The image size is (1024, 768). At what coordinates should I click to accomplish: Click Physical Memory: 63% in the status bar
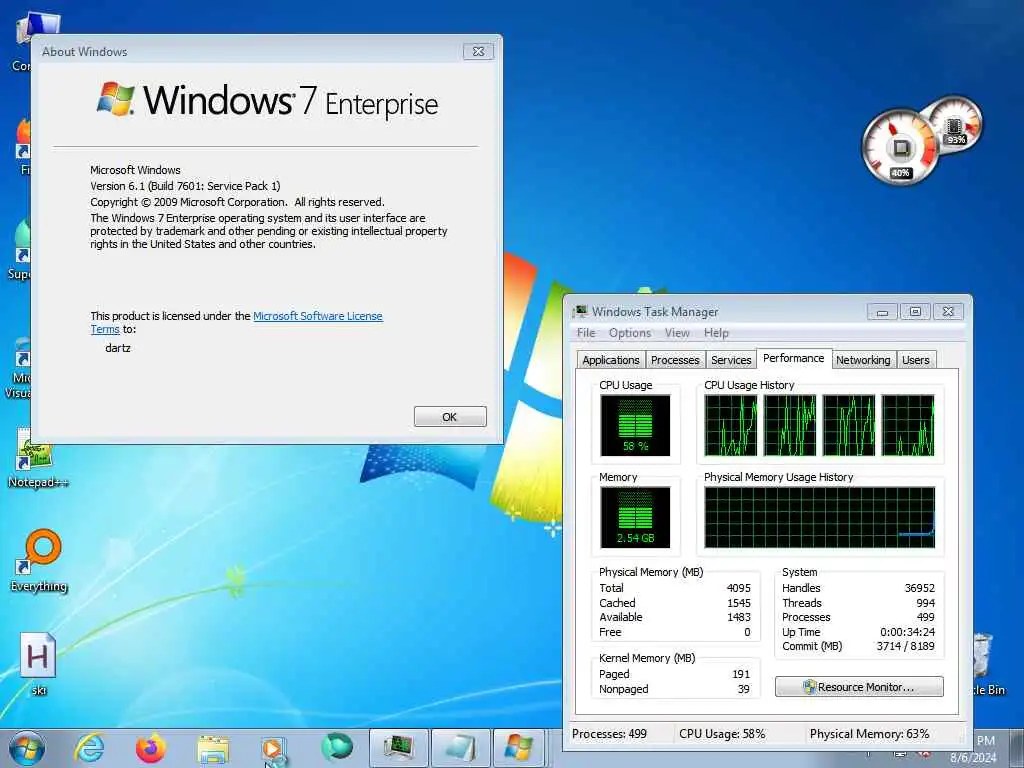[869, 734]
